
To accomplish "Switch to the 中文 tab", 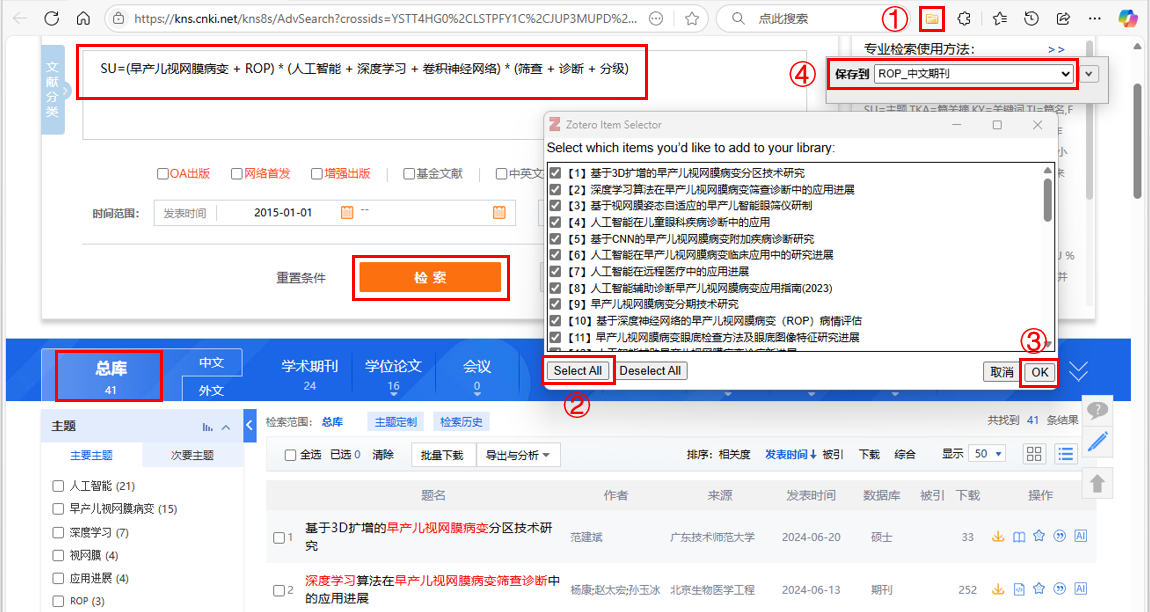I will click(x=211, y=363).
